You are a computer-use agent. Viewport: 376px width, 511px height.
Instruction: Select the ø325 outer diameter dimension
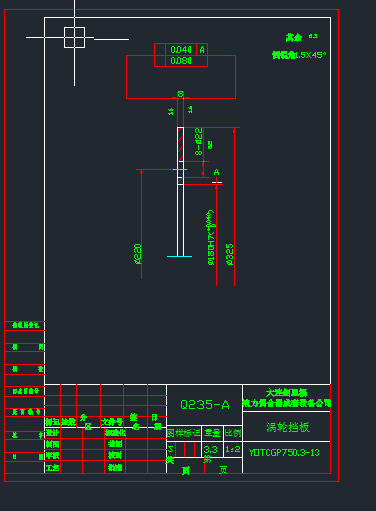click(230, 254)
